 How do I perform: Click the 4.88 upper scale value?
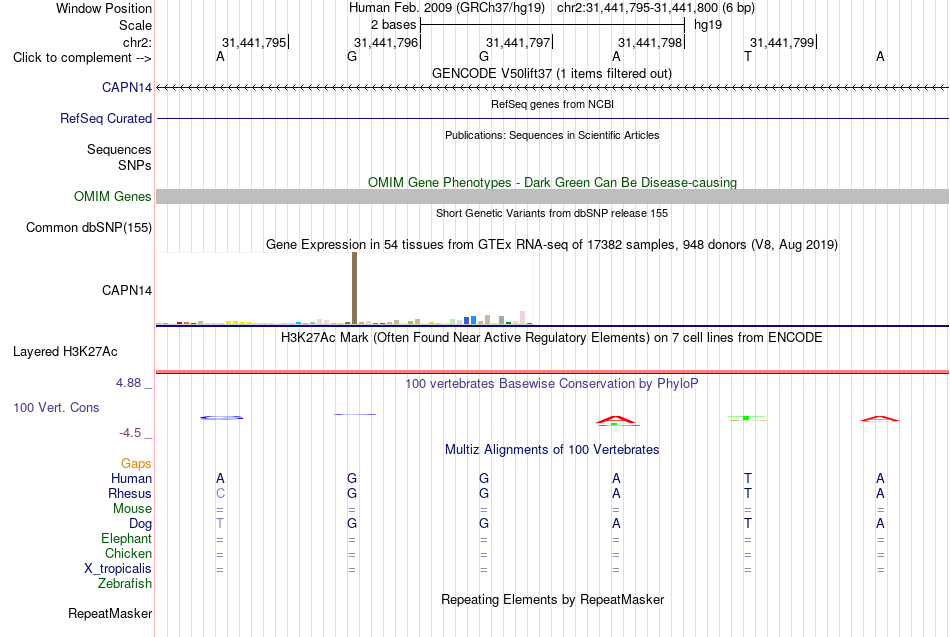[x=128, y=383]
